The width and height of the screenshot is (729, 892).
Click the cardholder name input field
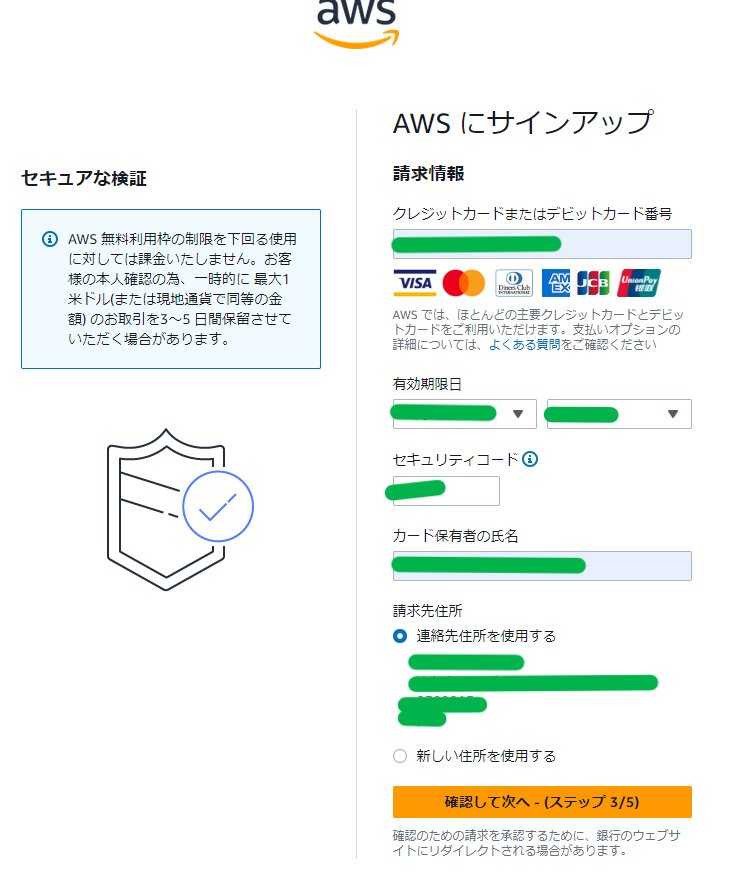542,566
